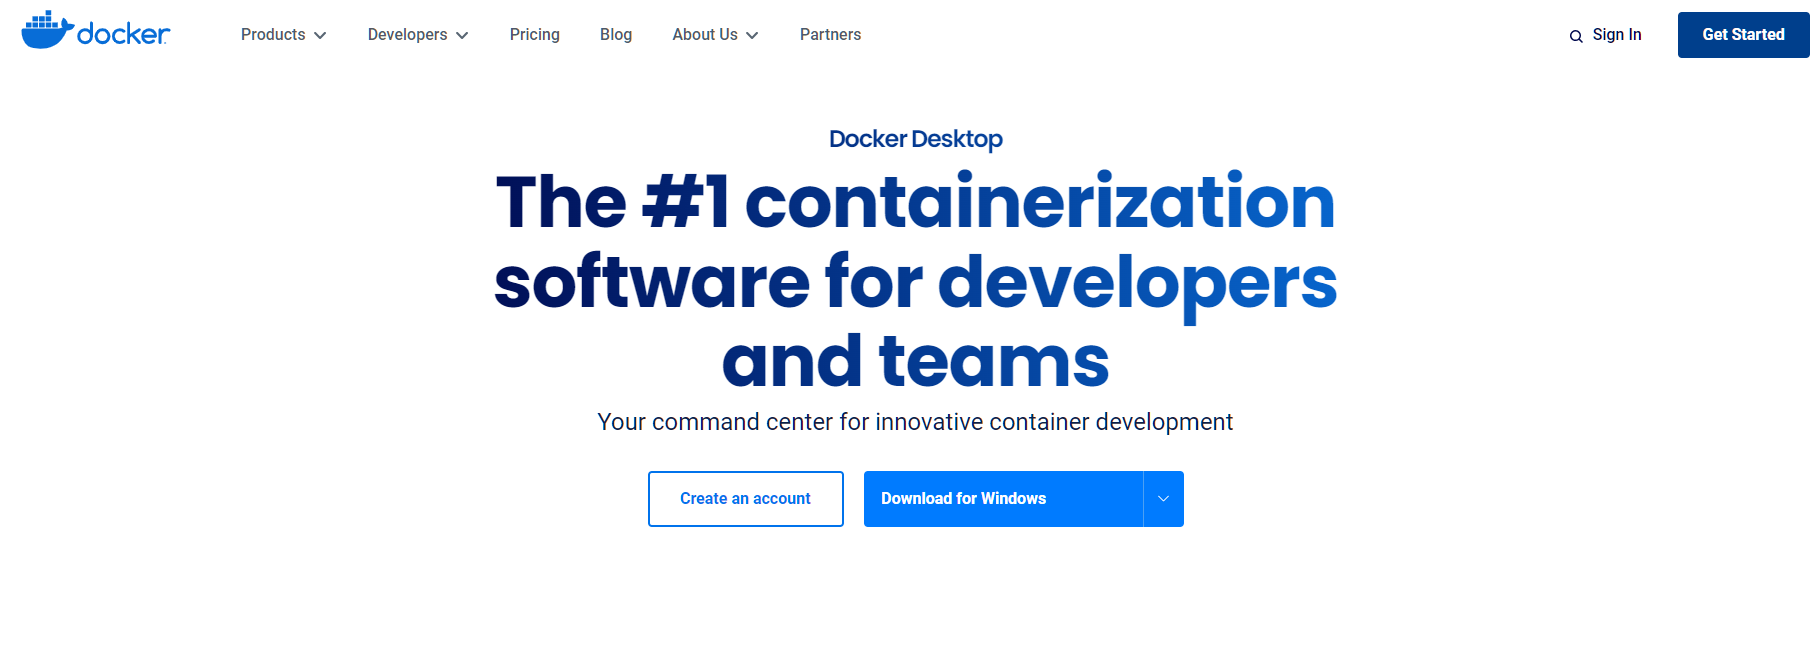Image resolution: width=1820 pixels, height=669 pixels.
Task: Go to the Pricing page
Action: tap(535, 34)
